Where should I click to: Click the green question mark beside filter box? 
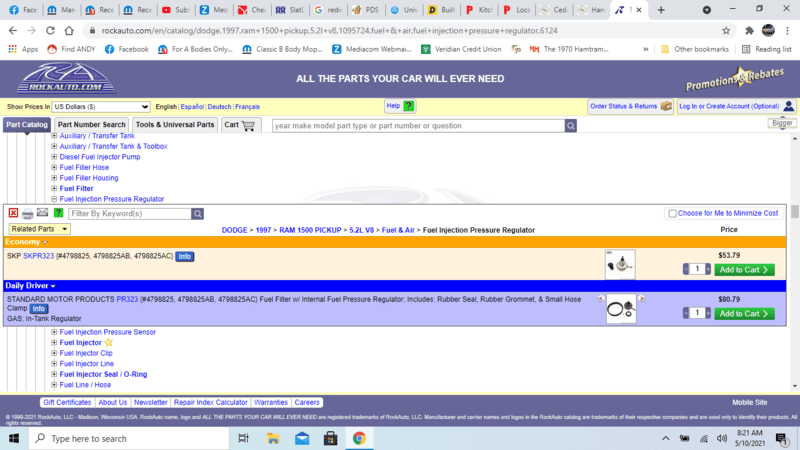coord(58,213)
